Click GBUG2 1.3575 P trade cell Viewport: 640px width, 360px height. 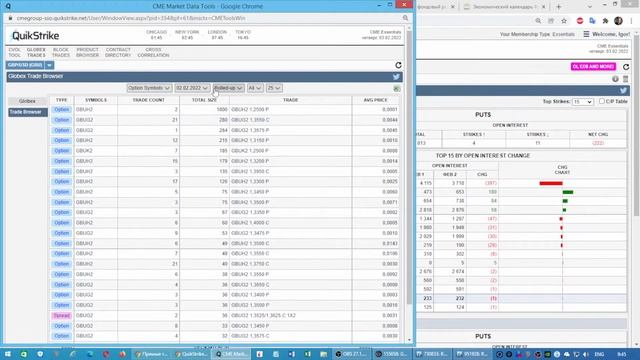pos(291,130)
